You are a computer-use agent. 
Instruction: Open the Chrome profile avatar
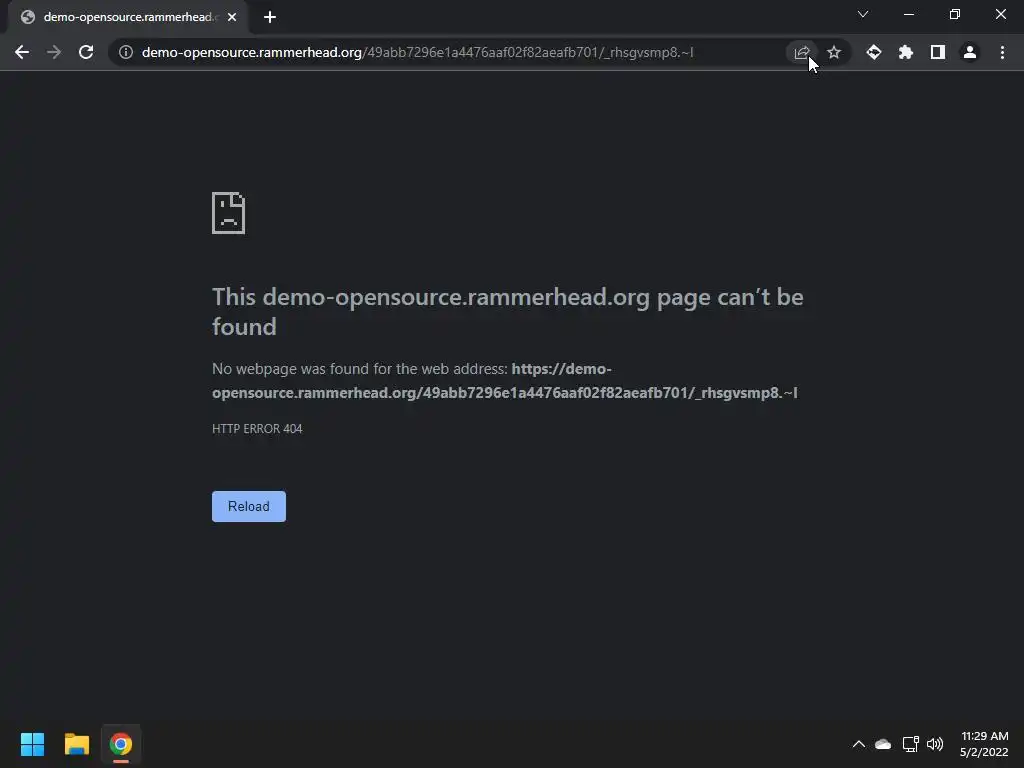click(x=970, y=52)
